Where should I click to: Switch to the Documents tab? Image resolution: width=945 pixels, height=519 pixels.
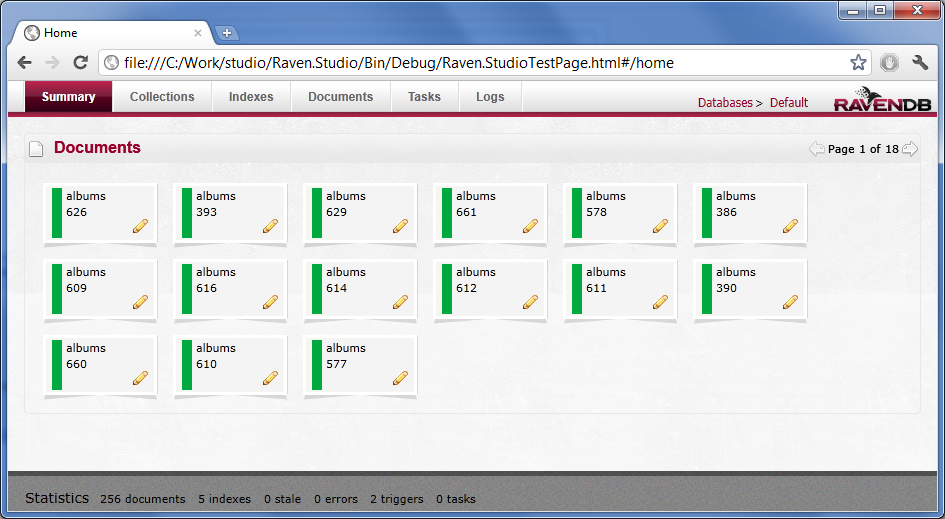(x=341, y=97)
